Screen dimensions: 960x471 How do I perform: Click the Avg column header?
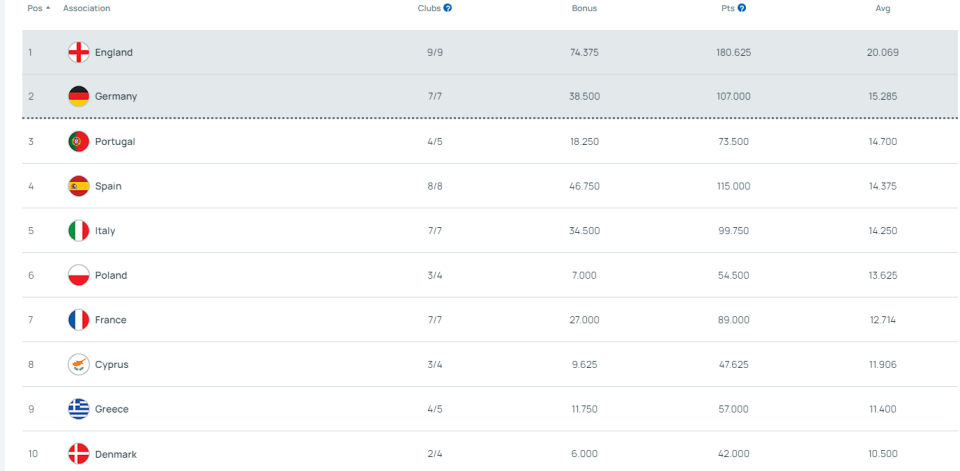pyautogui.click(x=882, y=8)
